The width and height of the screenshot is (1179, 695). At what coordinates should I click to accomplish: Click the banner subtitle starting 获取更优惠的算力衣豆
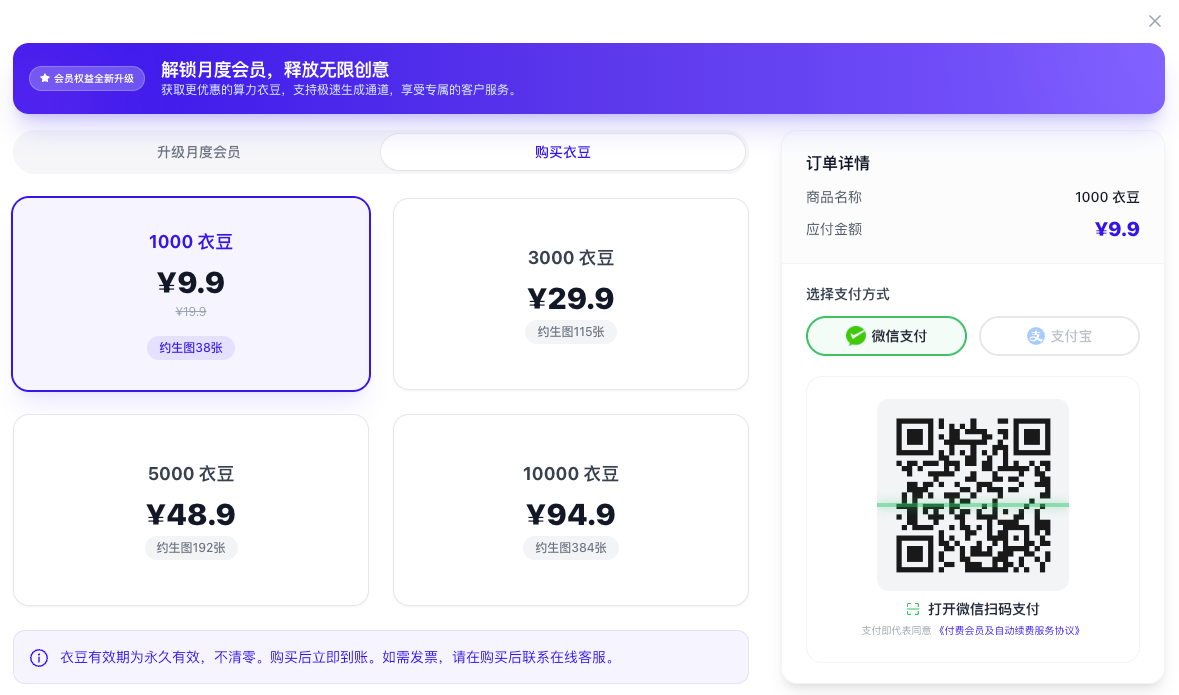coord(339,90)
